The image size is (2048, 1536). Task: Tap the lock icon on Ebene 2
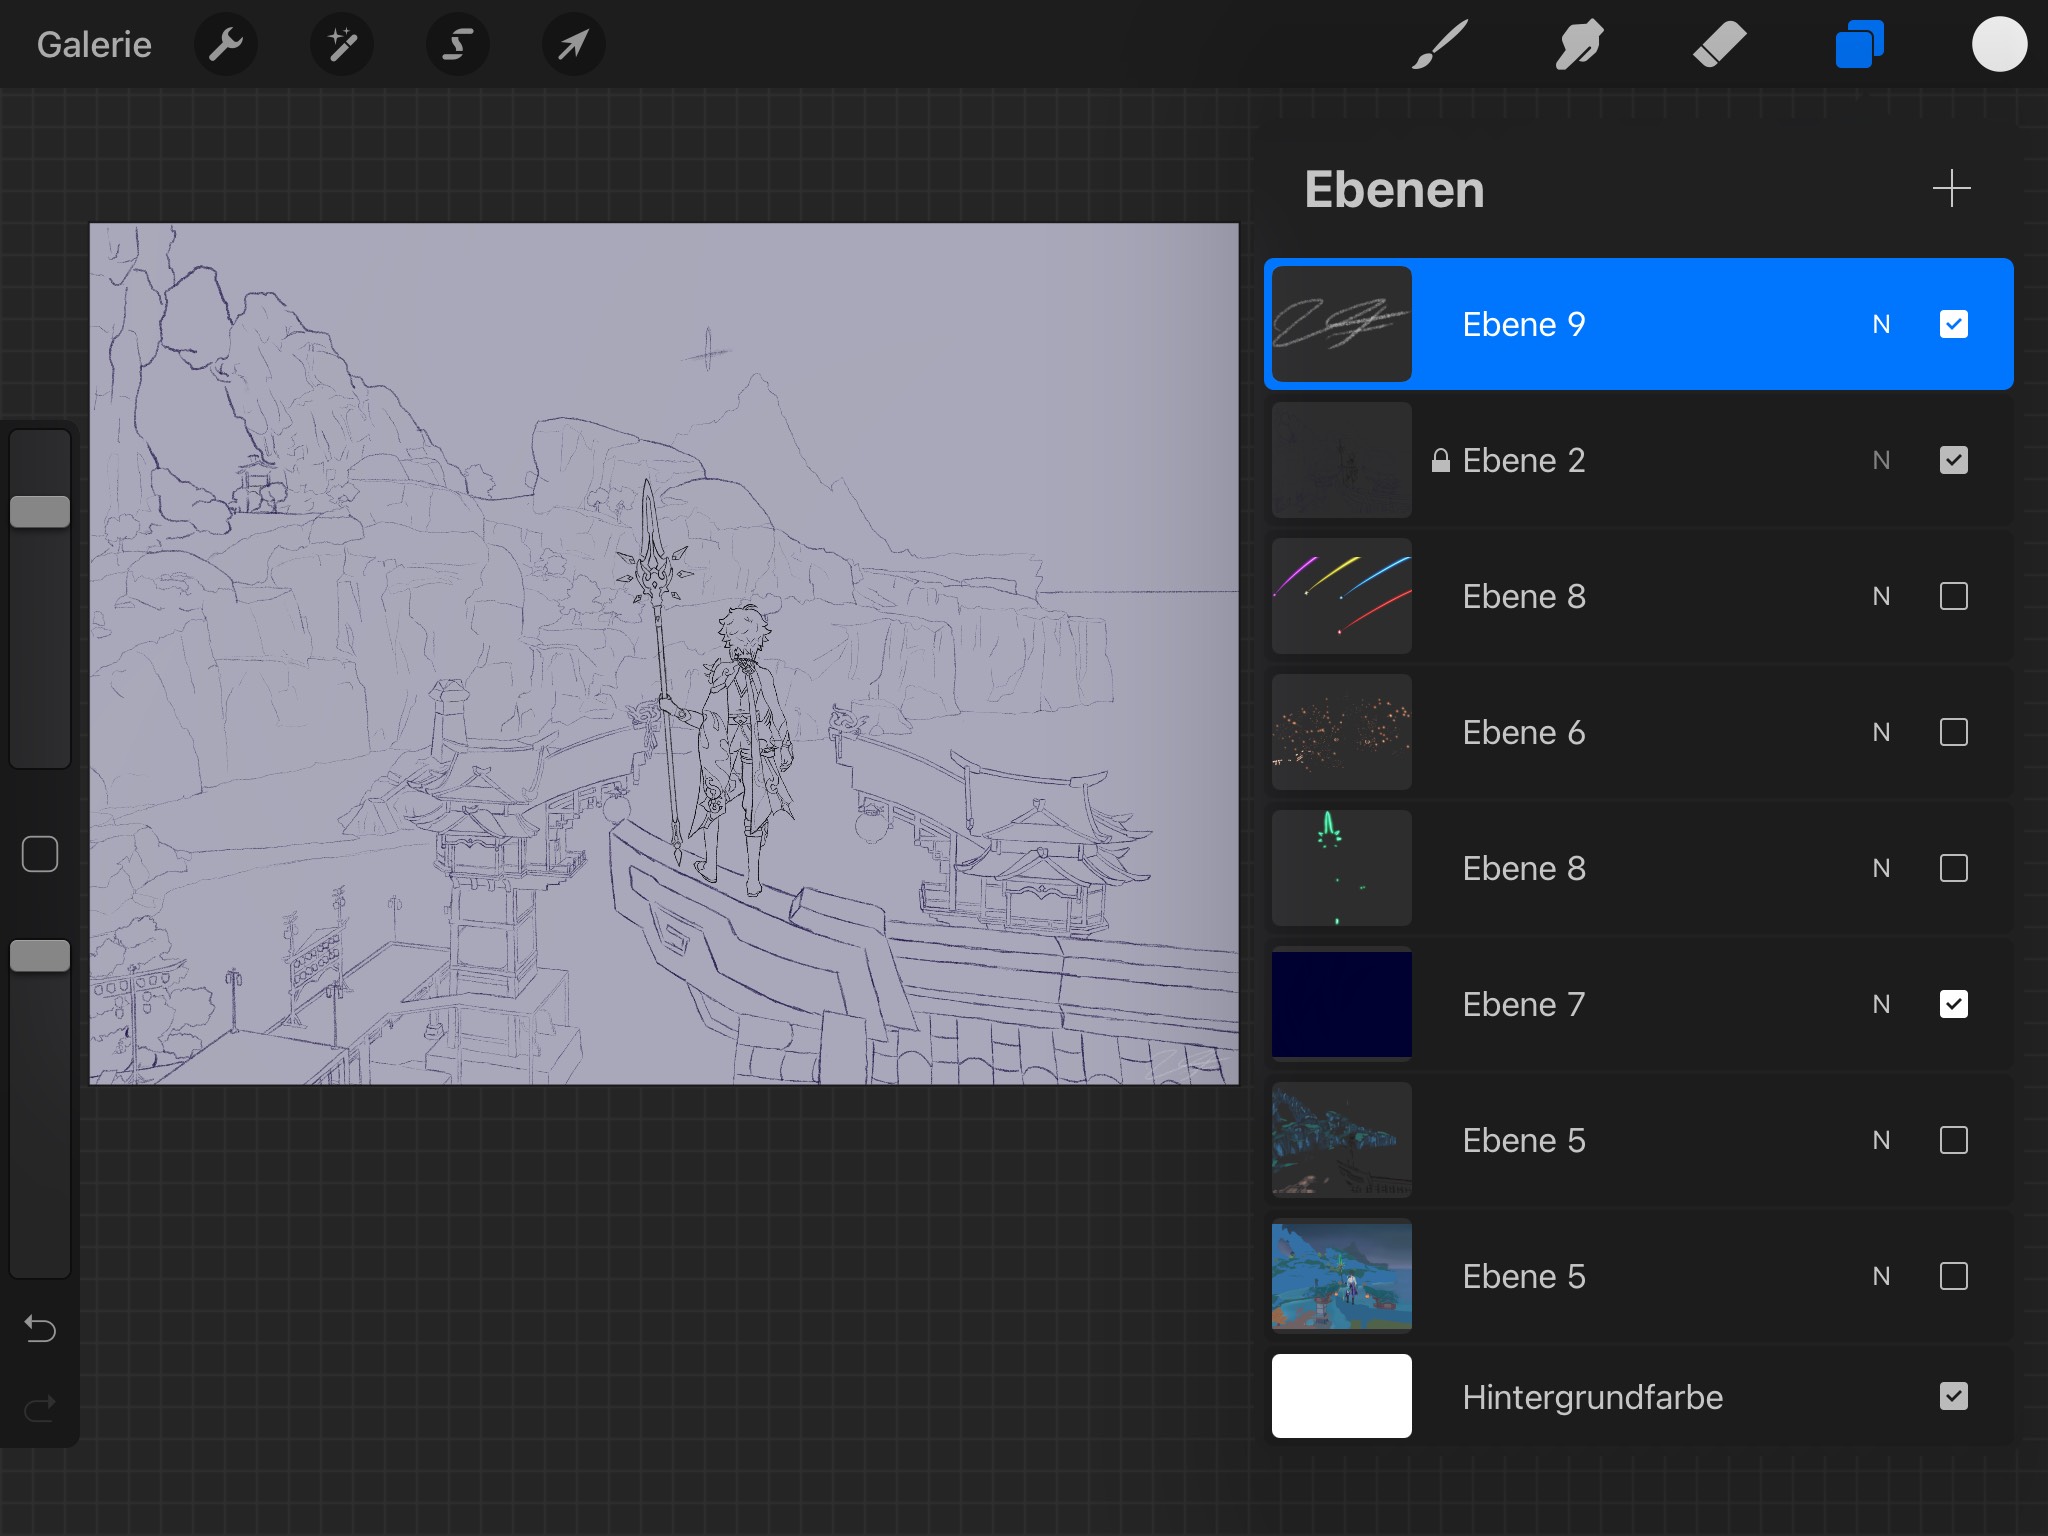(1440, 460)
